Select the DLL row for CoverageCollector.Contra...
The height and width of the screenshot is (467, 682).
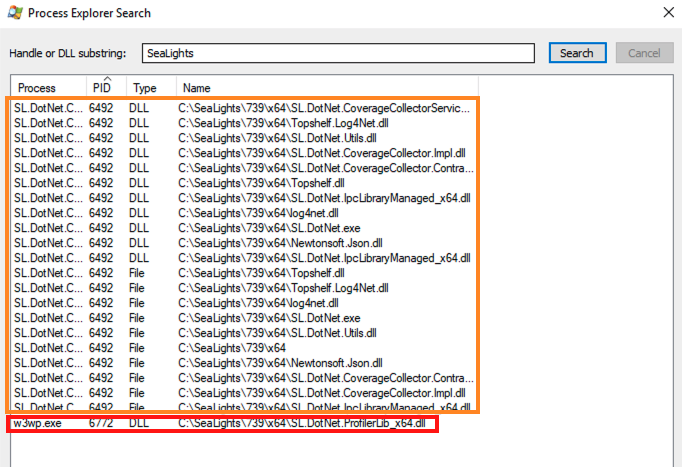click(244, 168)
